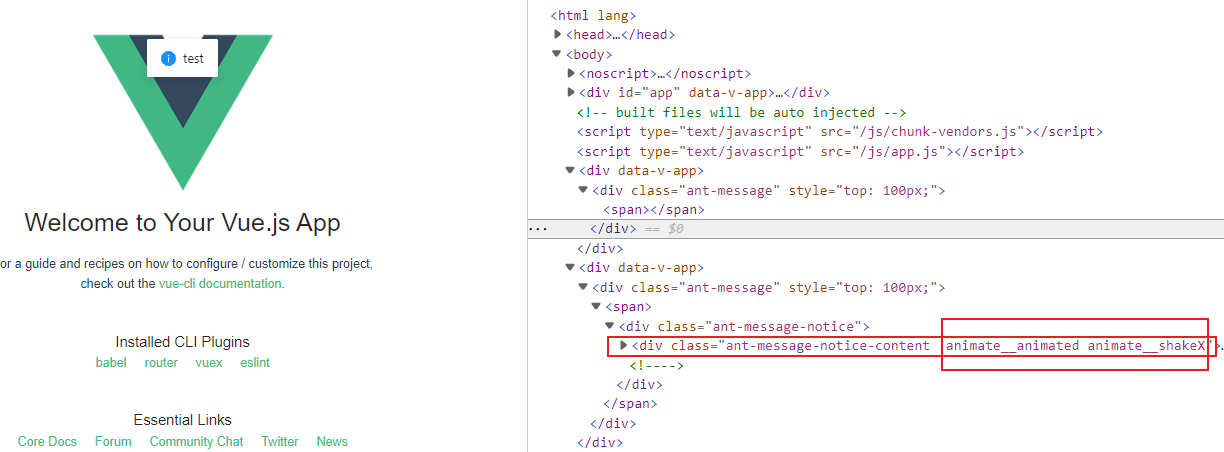
Task: Select the empty comment <!----> line
Action: [x=656, y=365]
